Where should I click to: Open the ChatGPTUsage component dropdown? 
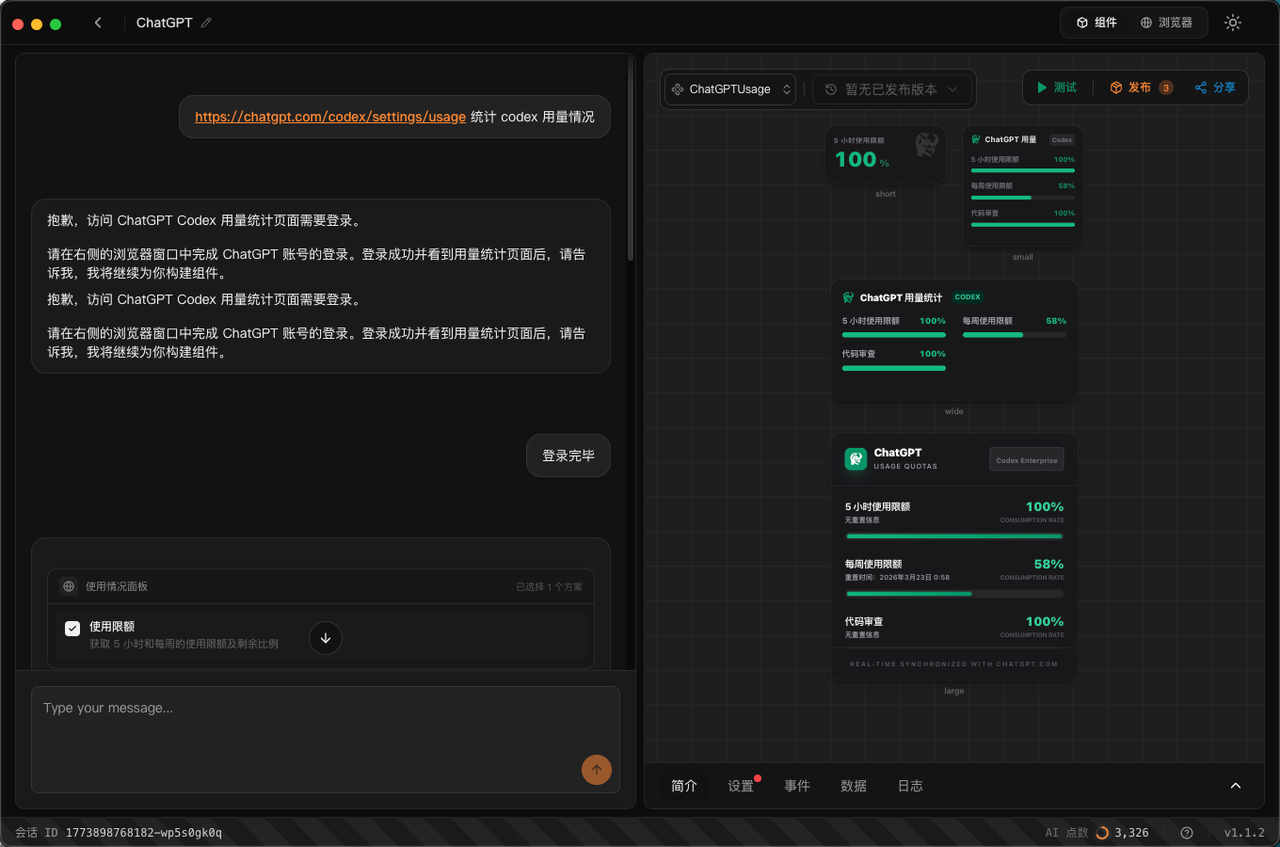coord(731,89)
